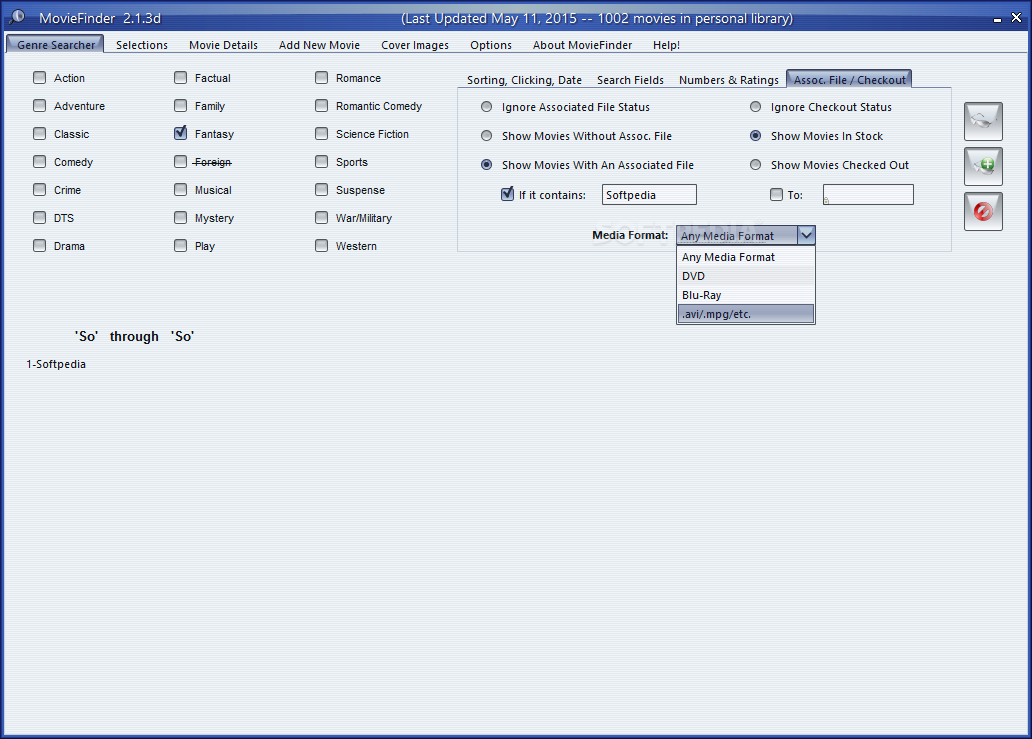Screen dimensions: 1032x739
Task: Choose Blu-Ray in Media Format list
Action: [x=746, y=295]
